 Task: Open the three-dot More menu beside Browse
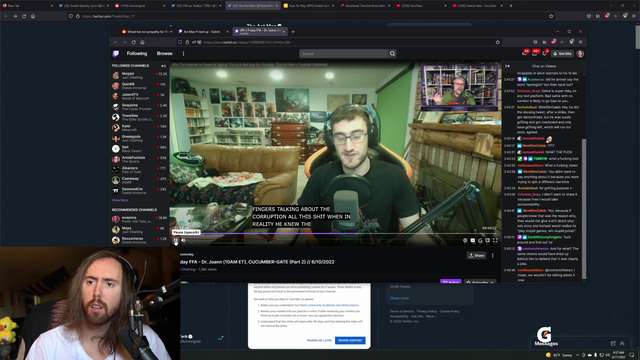183,53
